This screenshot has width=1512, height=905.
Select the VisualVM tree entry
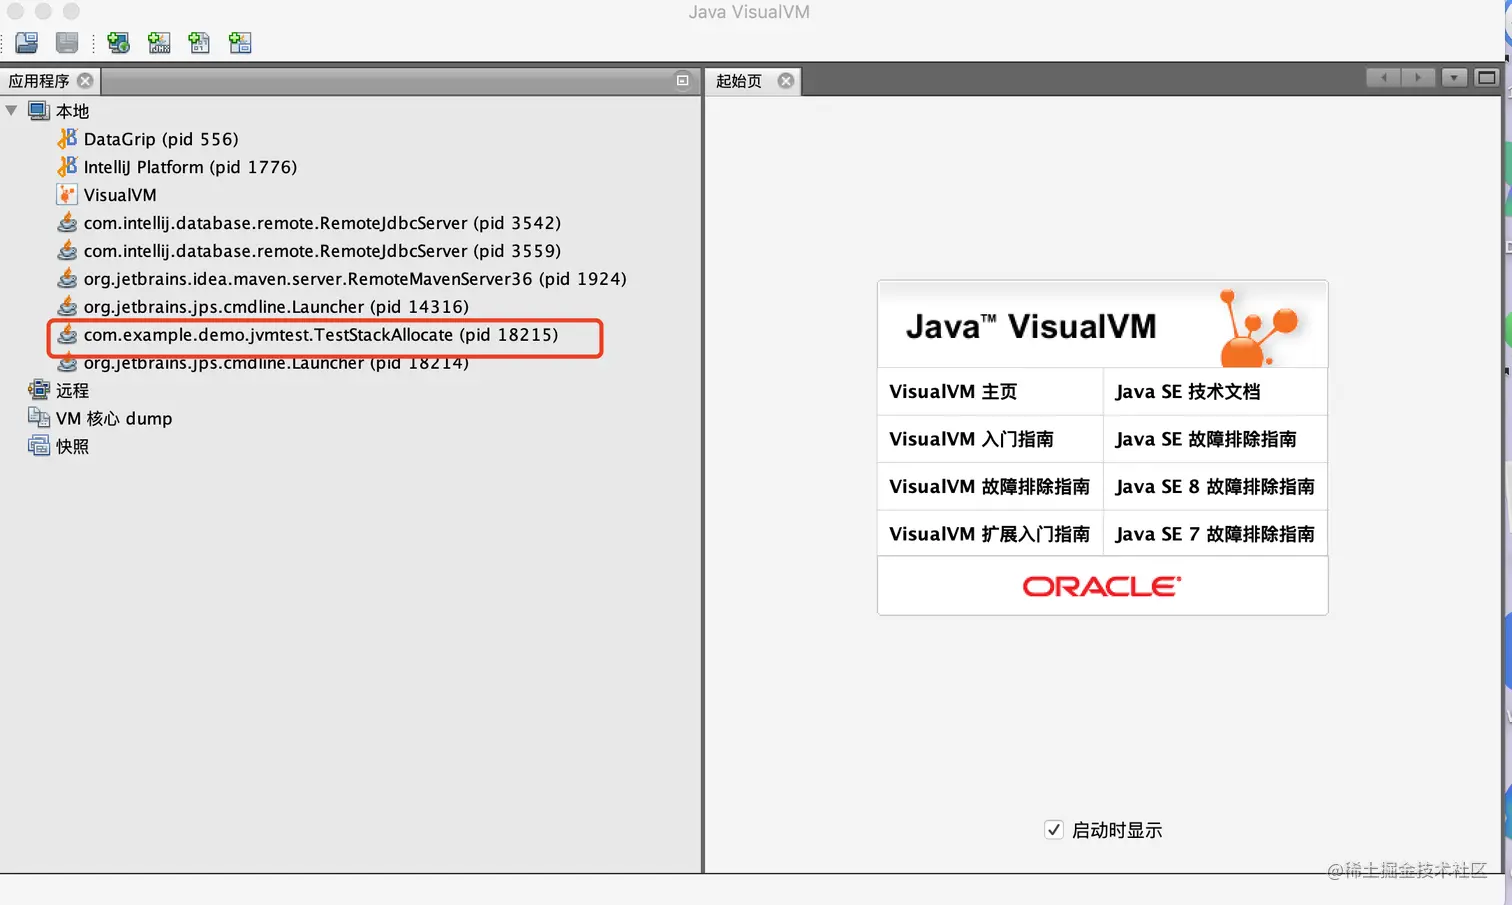click(x=120, y=195)
